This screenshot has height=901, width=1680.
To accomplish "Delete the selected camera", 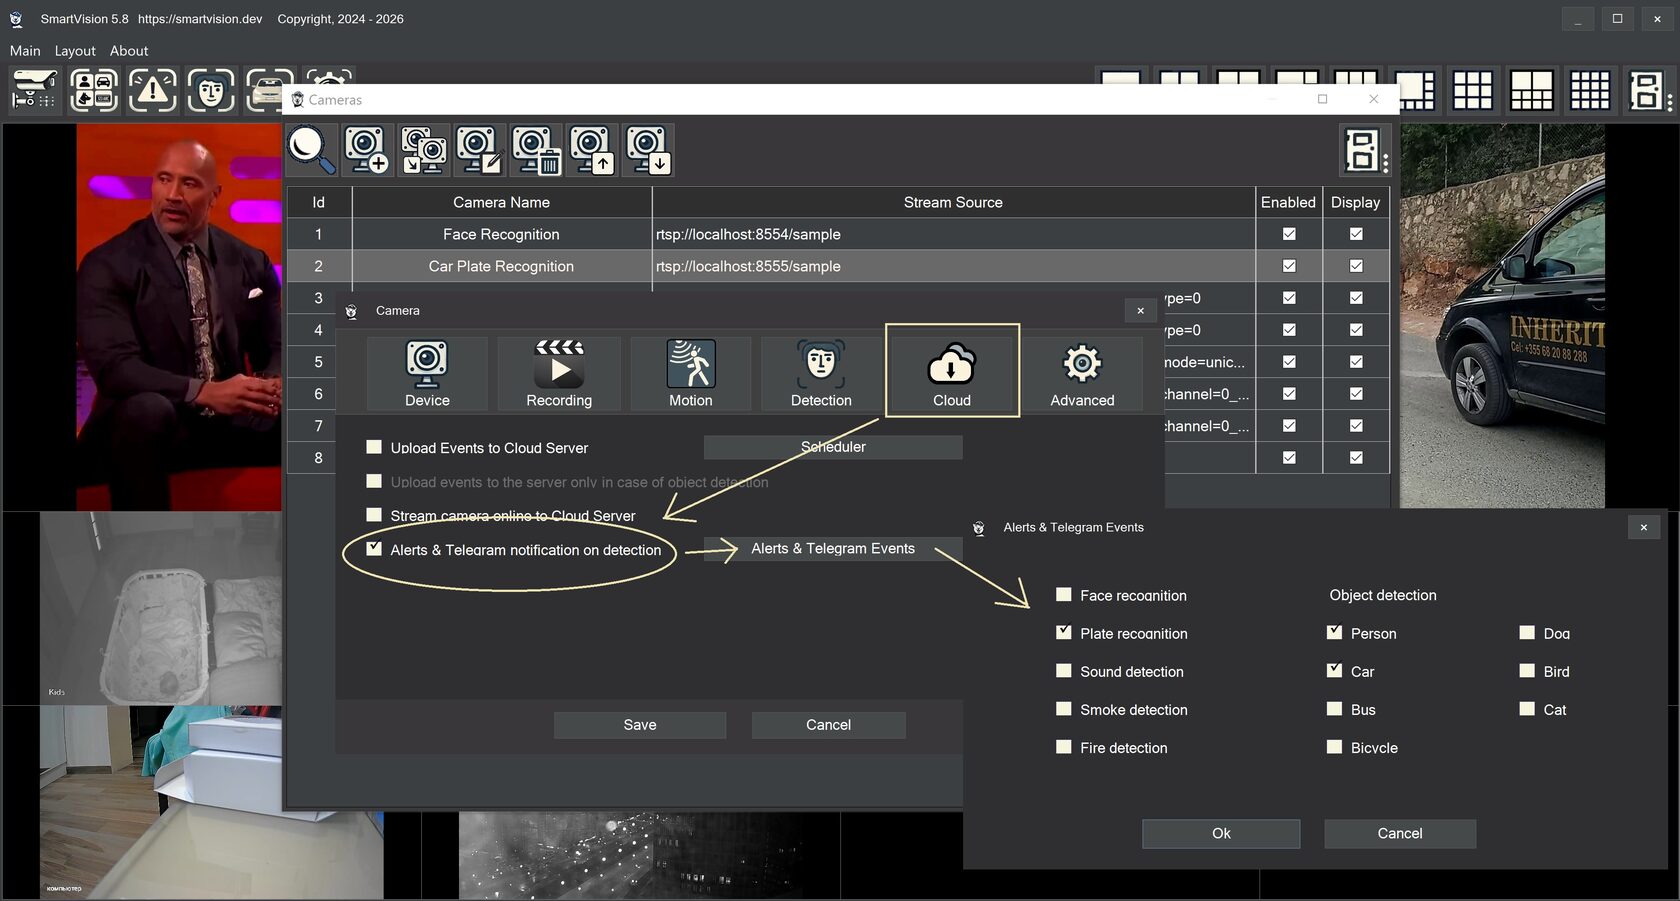I will click(x=536, y=150).
